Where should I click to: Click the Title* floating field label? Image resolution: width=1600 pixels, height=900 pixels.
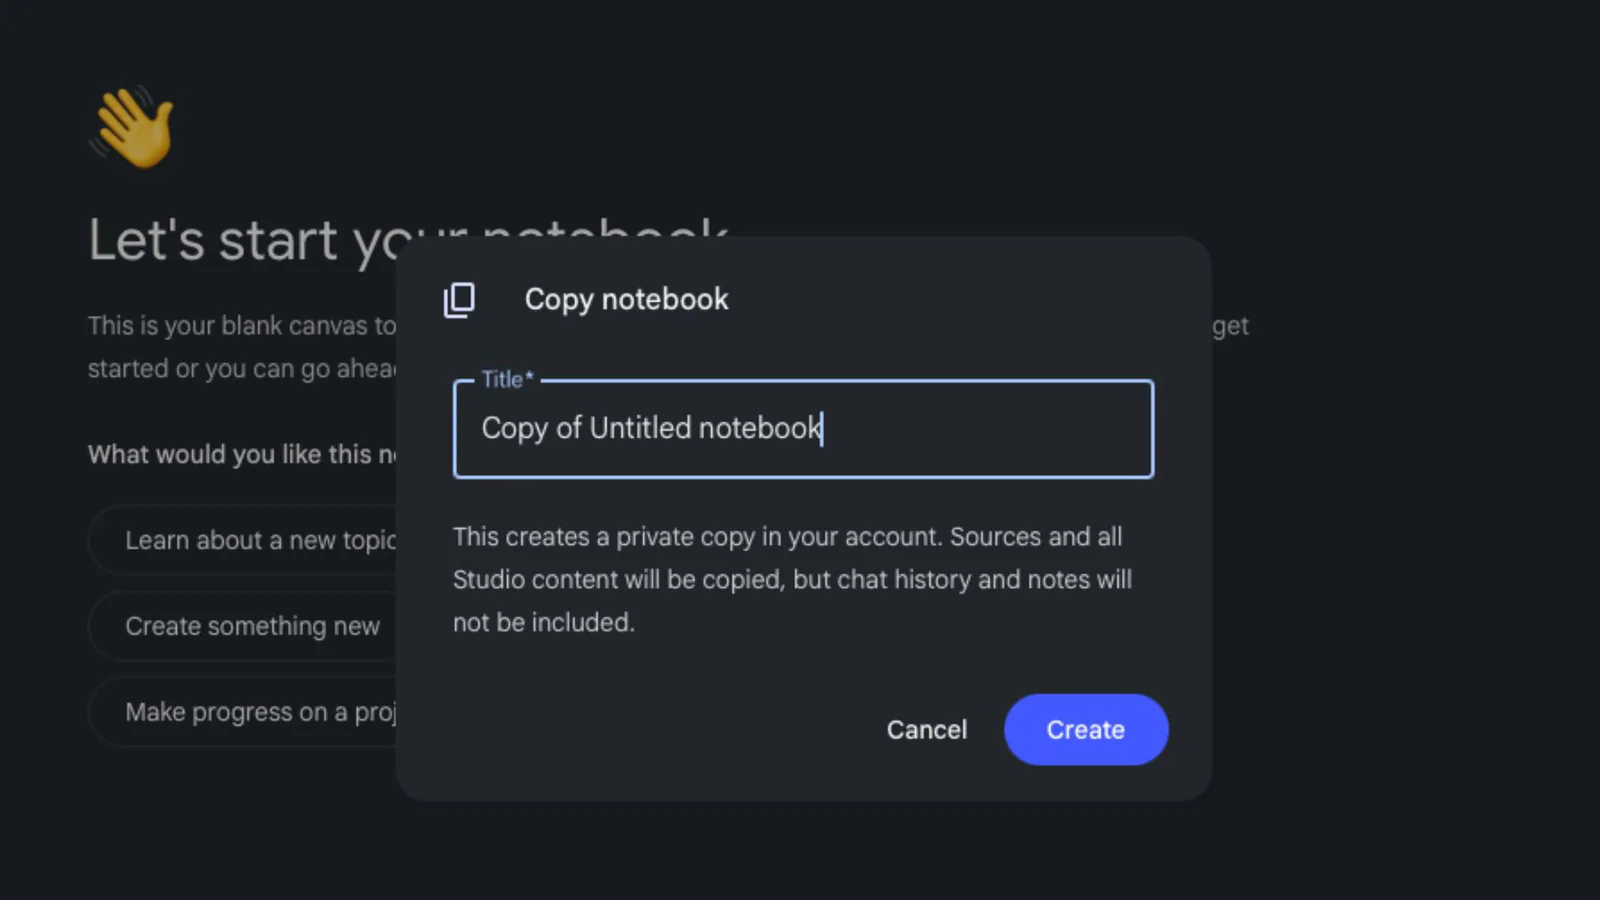508,379
